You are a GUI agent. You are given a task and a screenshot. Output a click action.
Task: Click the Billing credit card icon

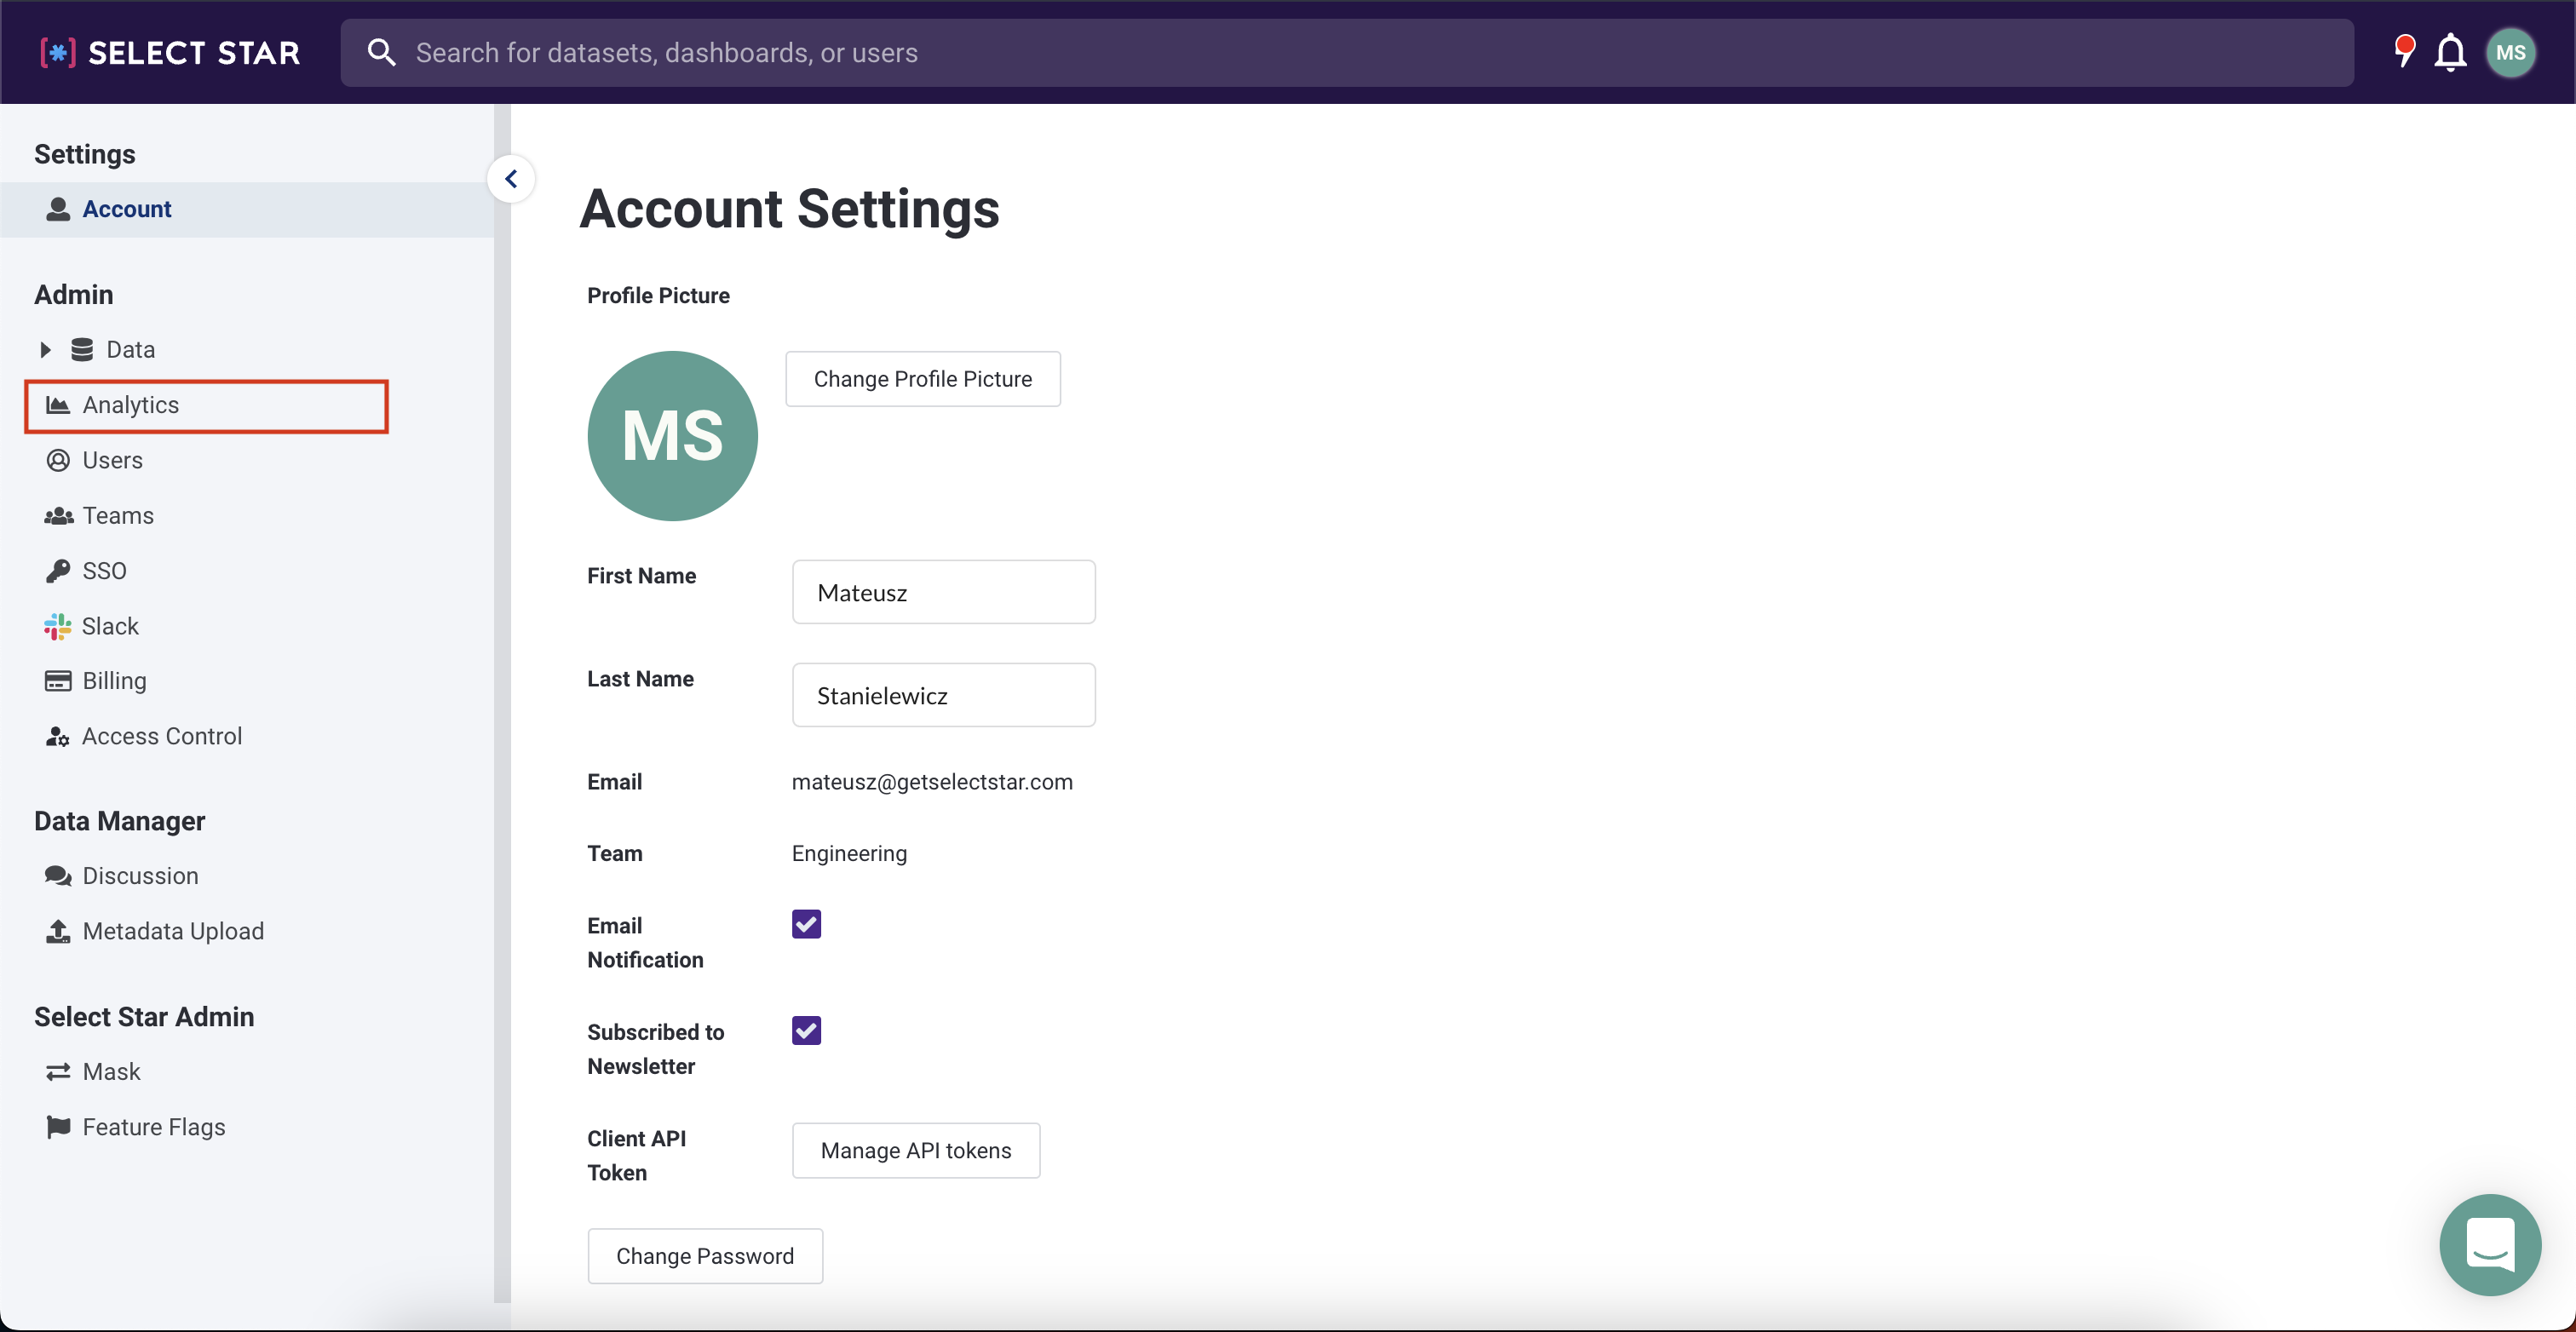click(58, 681)
